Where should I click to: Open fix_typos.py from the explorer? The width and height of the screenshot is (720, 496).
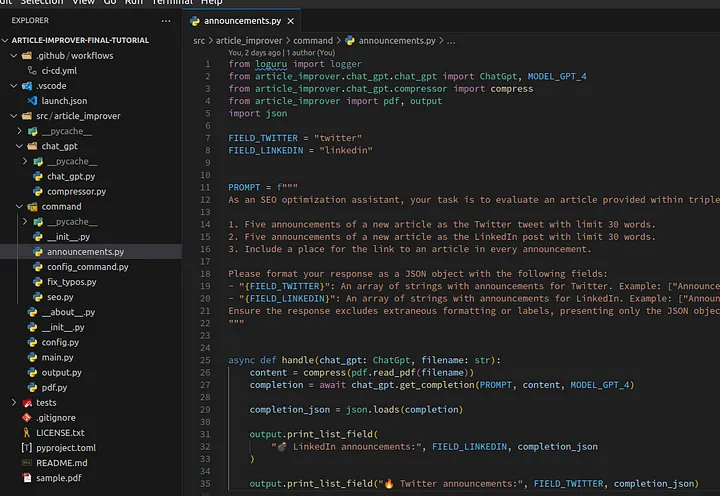[72, 282]
